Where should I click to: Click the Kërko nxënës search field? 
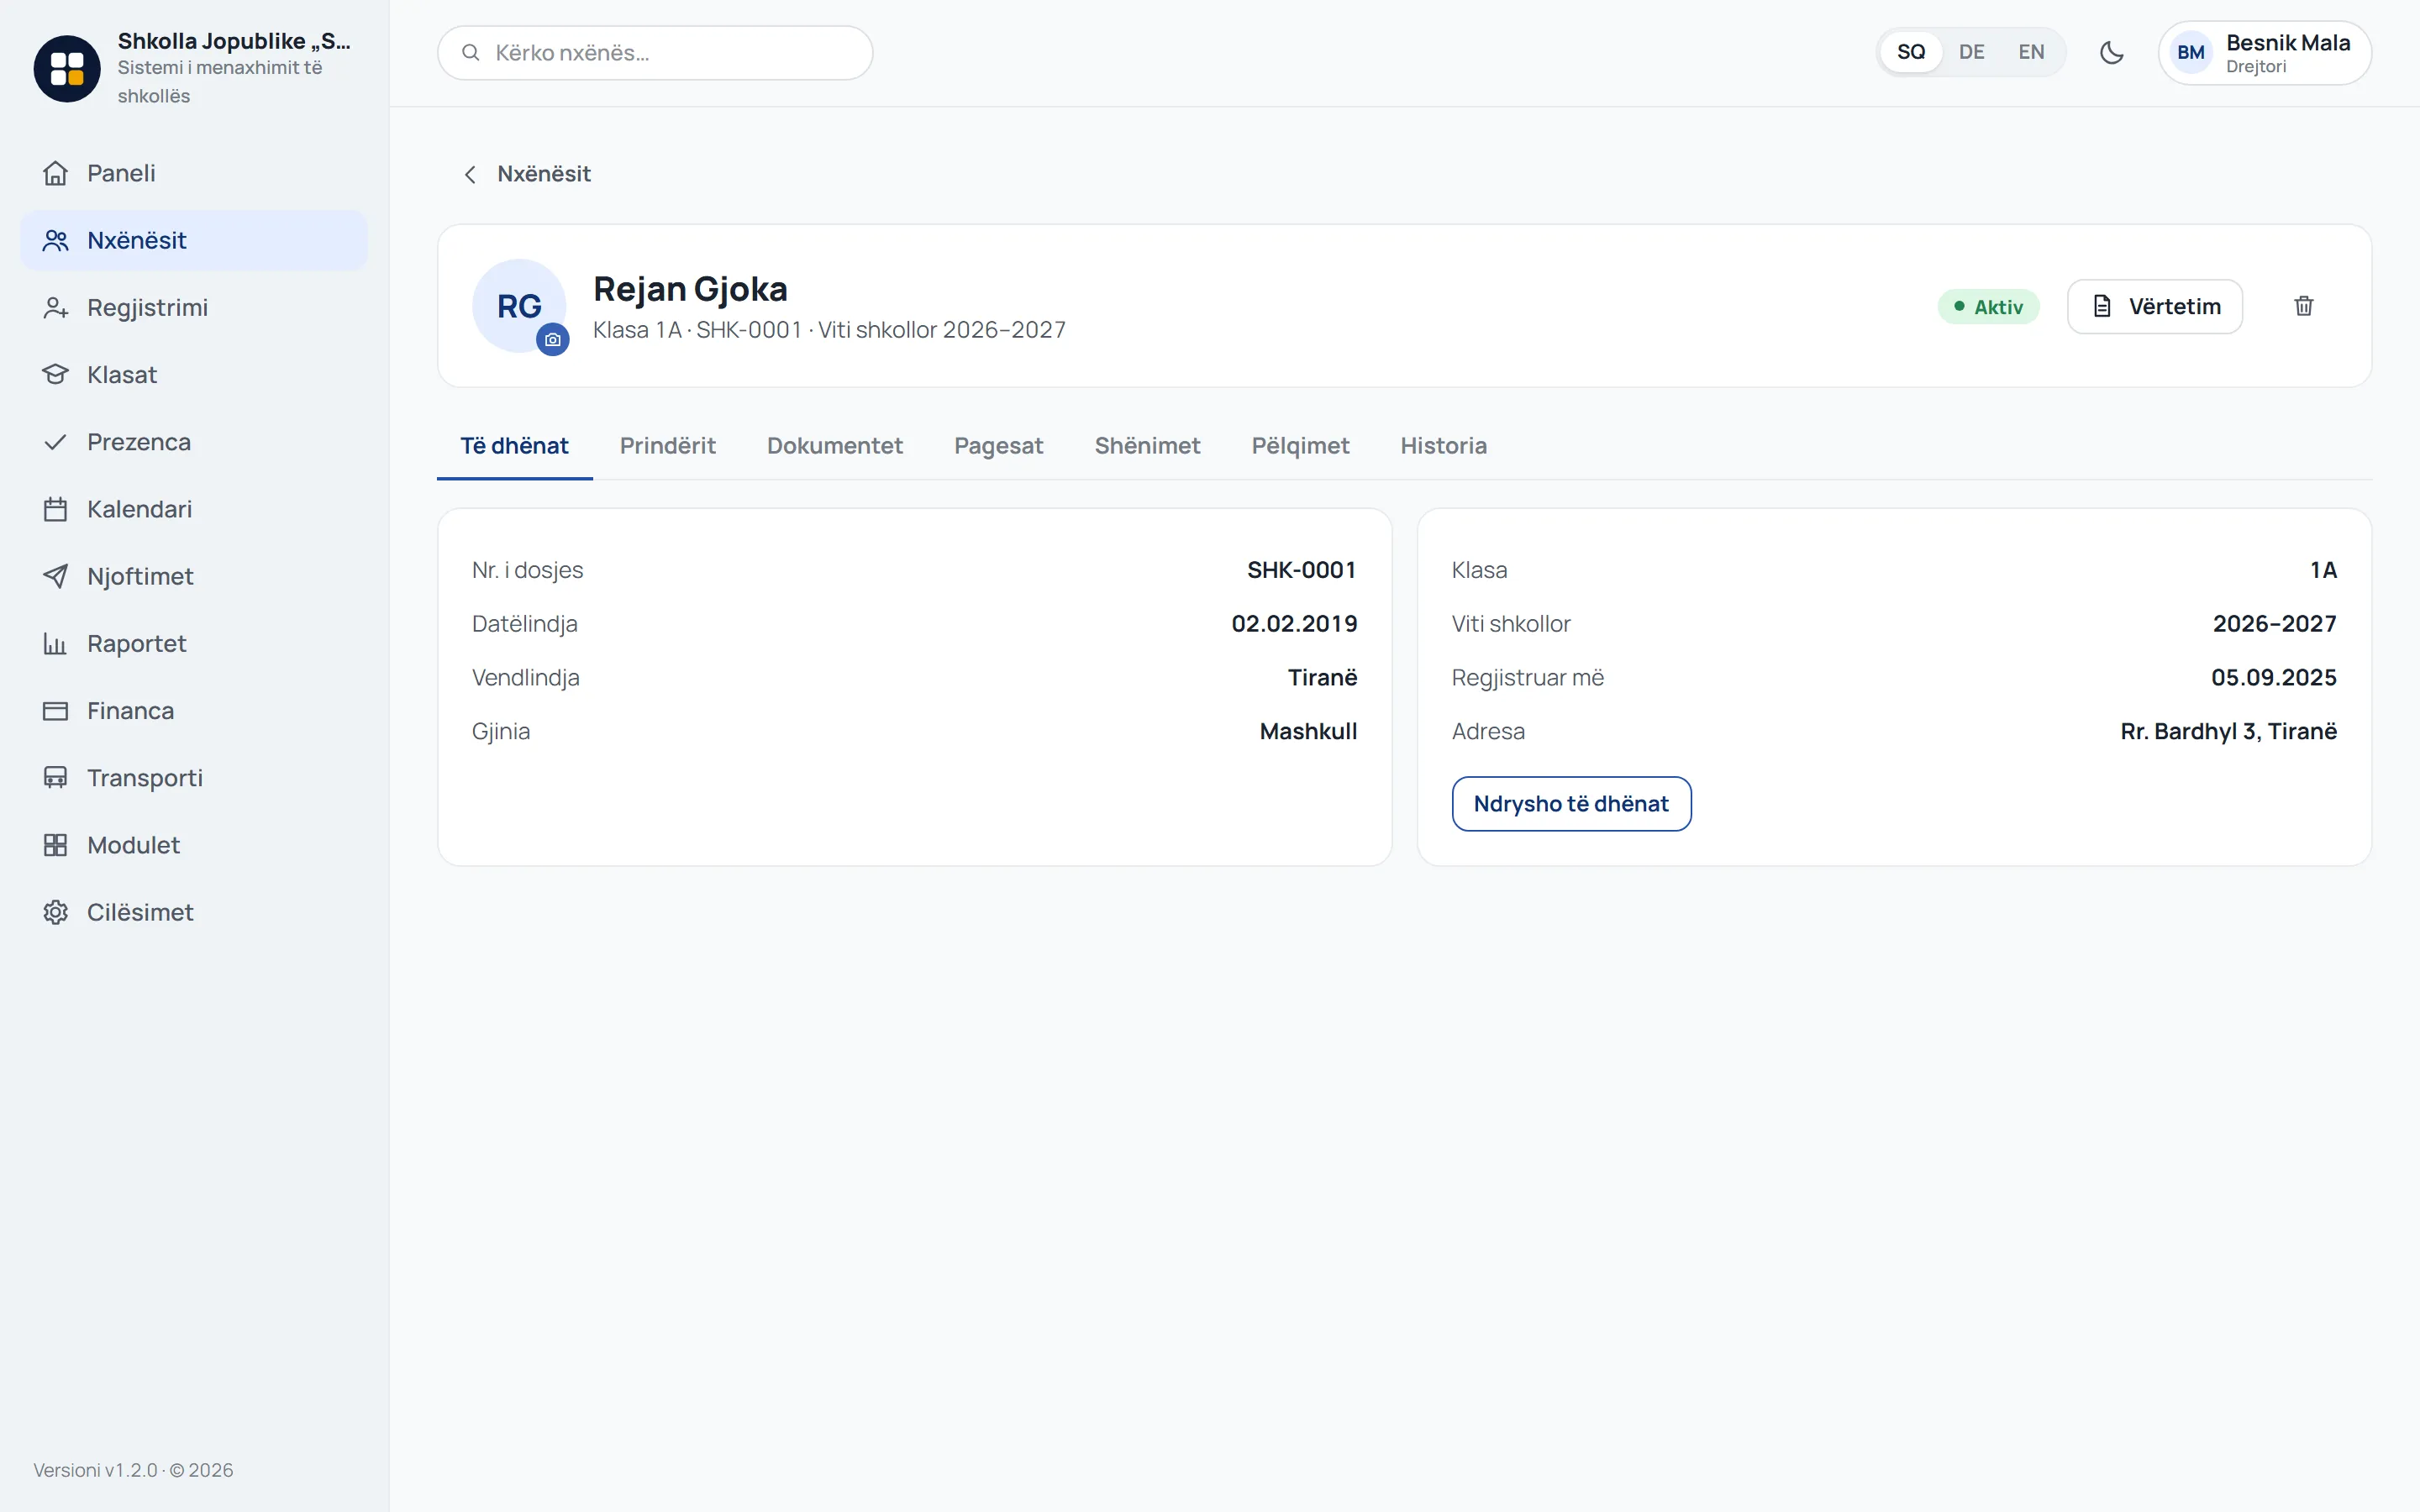tap(655, 53)
